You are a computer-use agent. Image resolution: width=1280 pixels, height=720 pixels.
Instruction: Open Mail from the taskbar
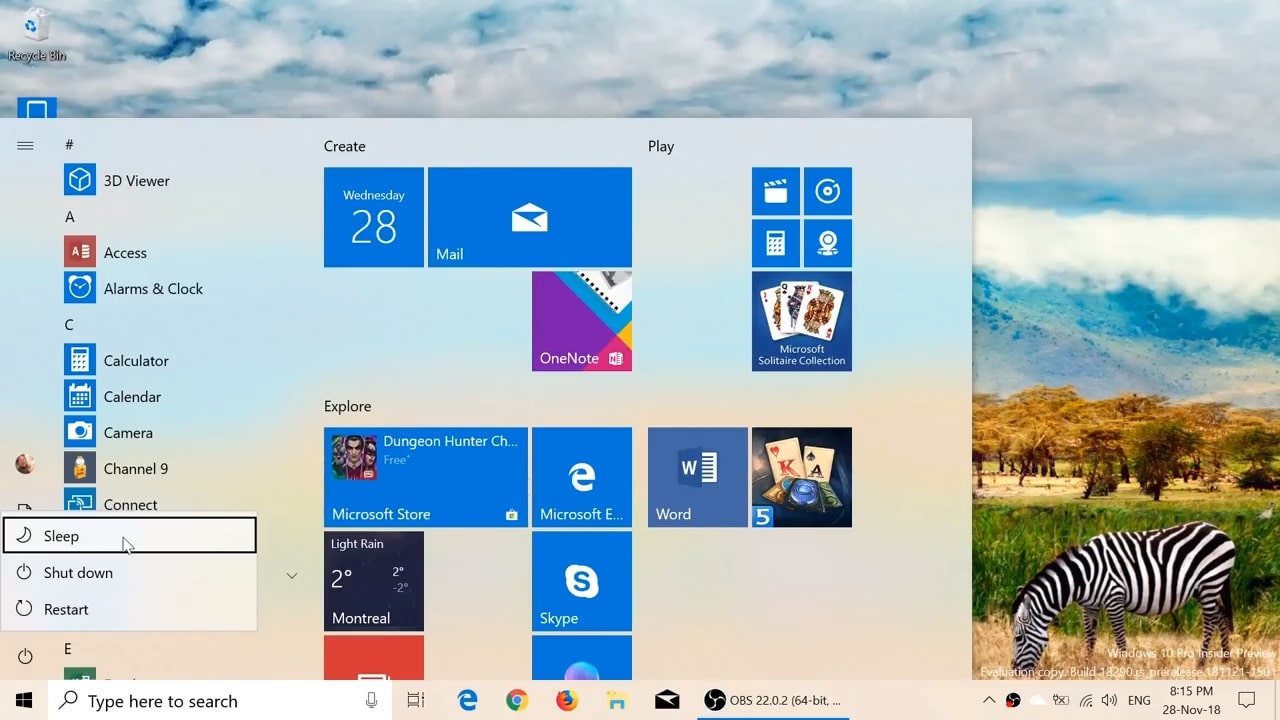coord(667,700)
